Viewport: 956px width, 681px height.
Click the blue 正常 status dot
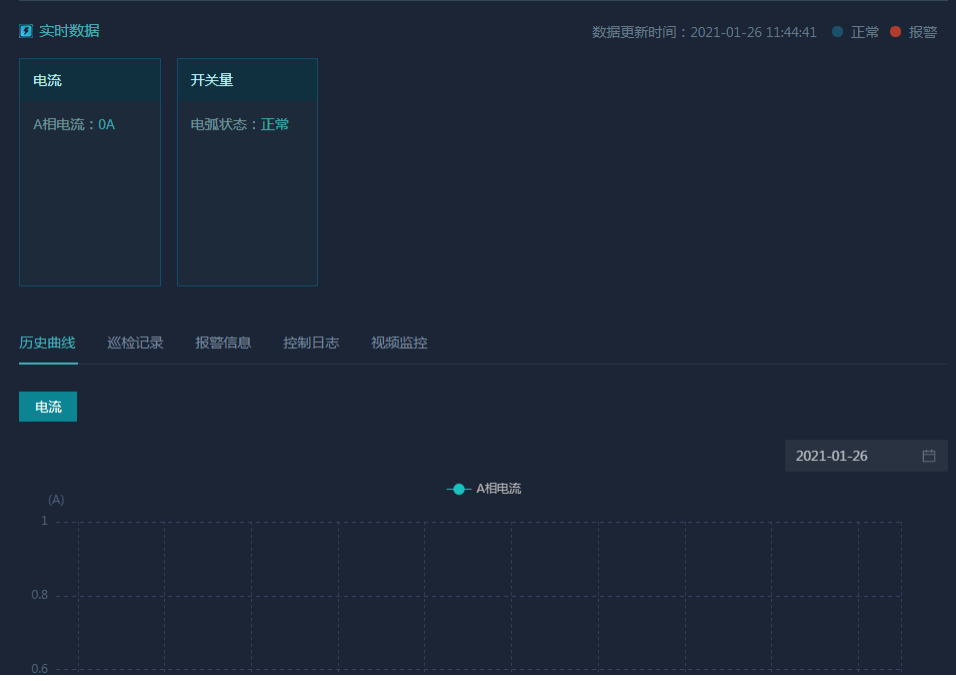pos(838,32)
